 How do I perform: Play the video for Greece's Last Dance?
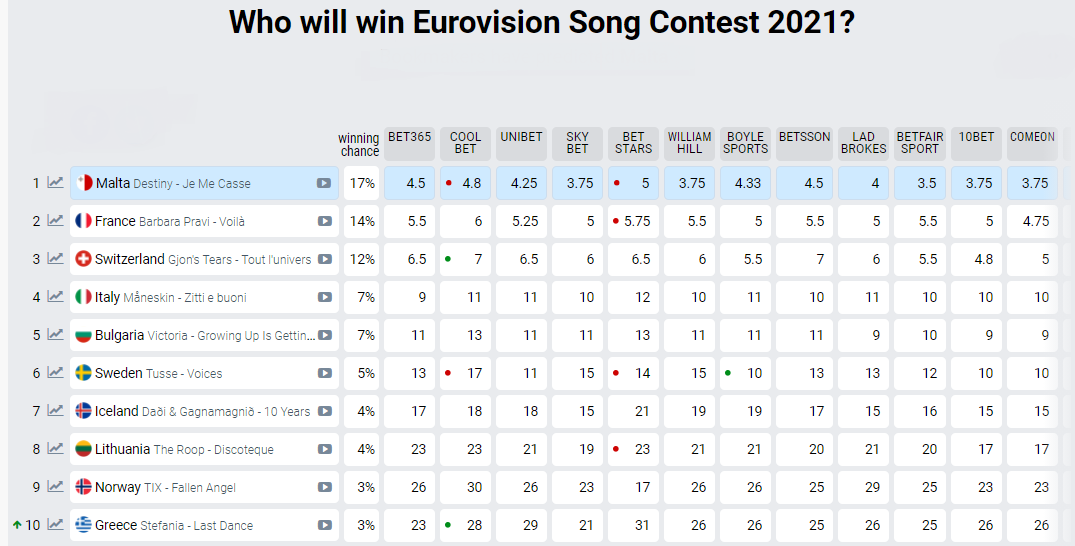[324, 525]
